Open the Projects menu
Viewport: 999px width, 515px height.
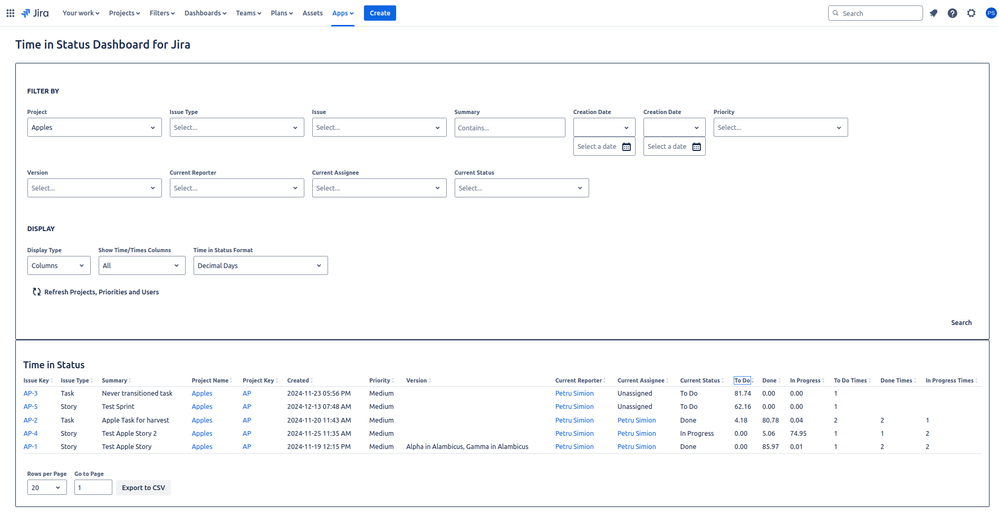tap(125, 13)
